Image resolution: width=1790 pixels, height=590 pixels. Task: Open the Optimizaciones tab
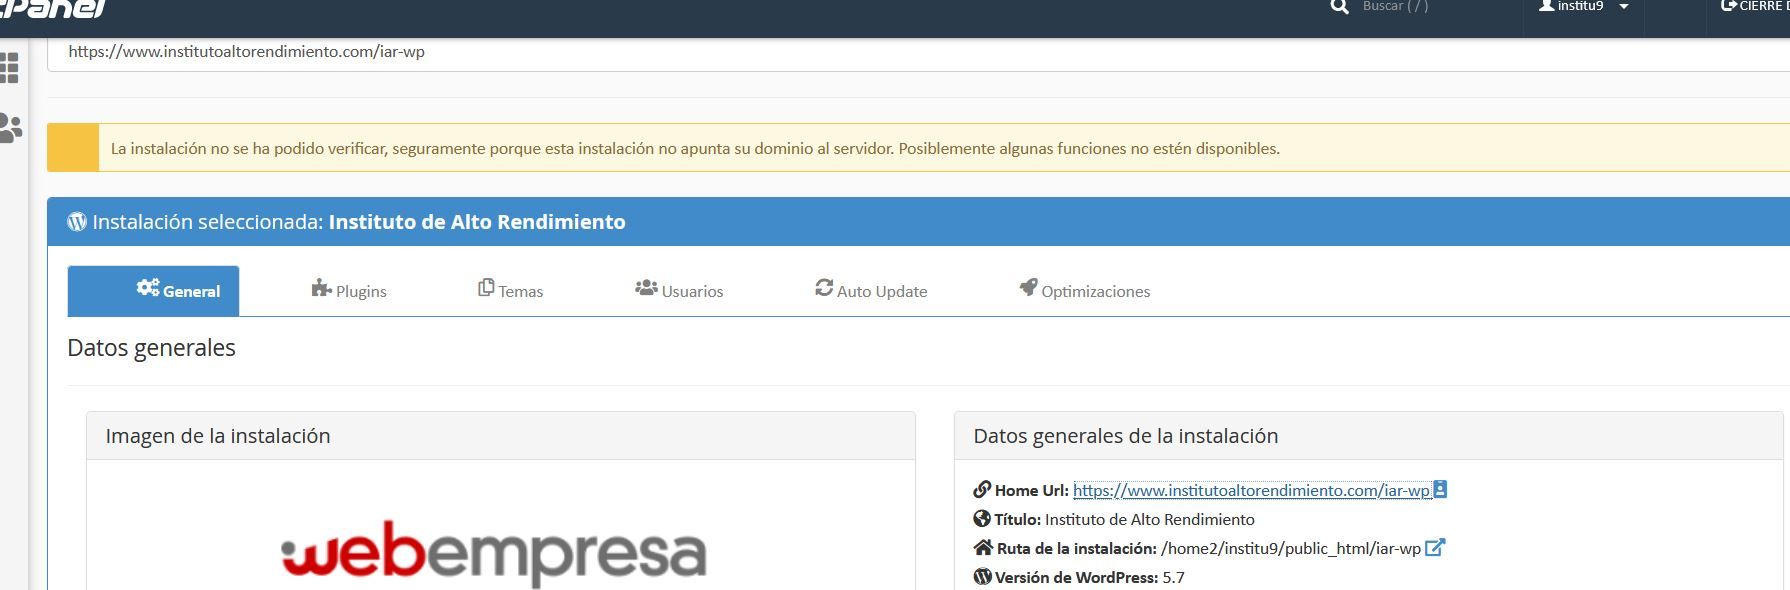[x=1084, y=291]
